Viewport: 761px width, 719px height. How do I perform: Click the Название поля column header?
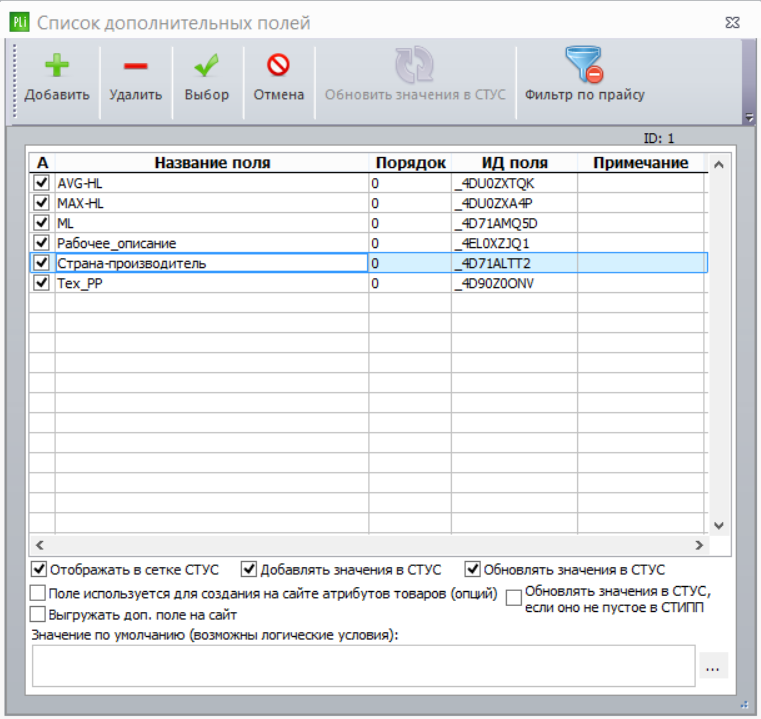[212, 163]
